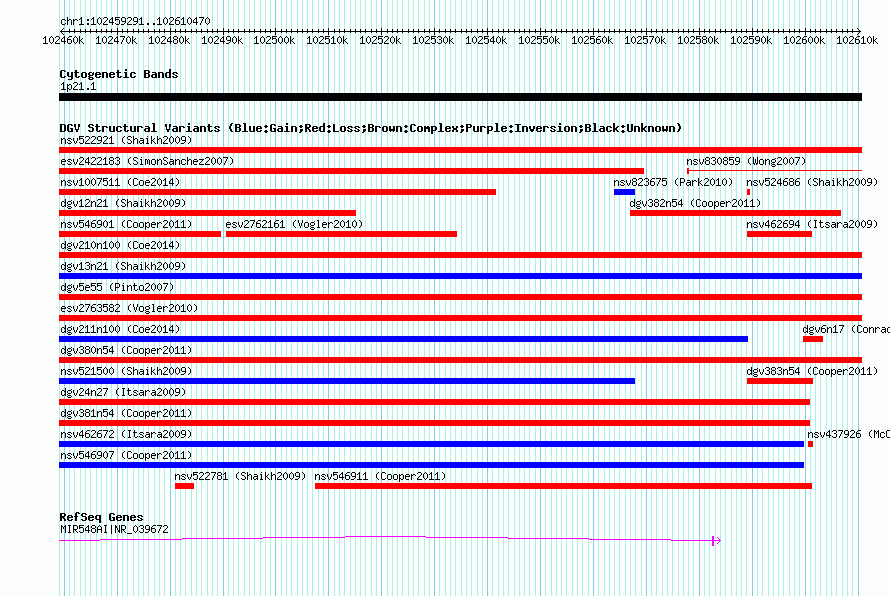Image resolution: width=890 pixels, height=596 pixels.
Task: Select the red nsv522781 loss bar
Action: tap(184, 486)
